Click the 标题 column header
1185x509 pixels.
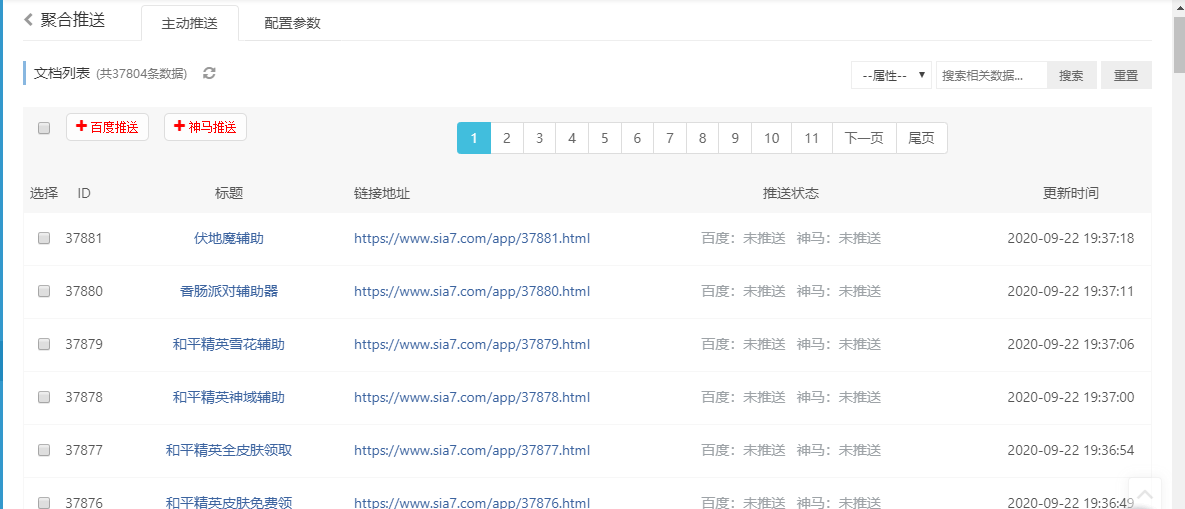coord(229,193)
